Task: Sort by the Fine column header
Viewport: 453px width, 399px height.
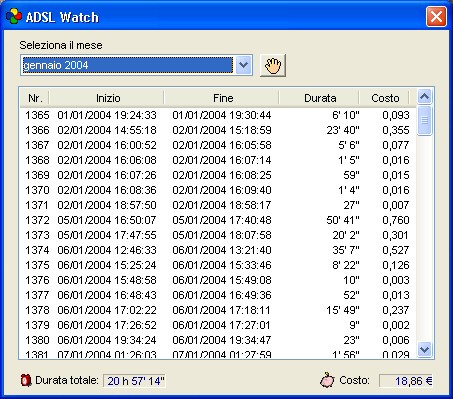Action: (222, 98)
